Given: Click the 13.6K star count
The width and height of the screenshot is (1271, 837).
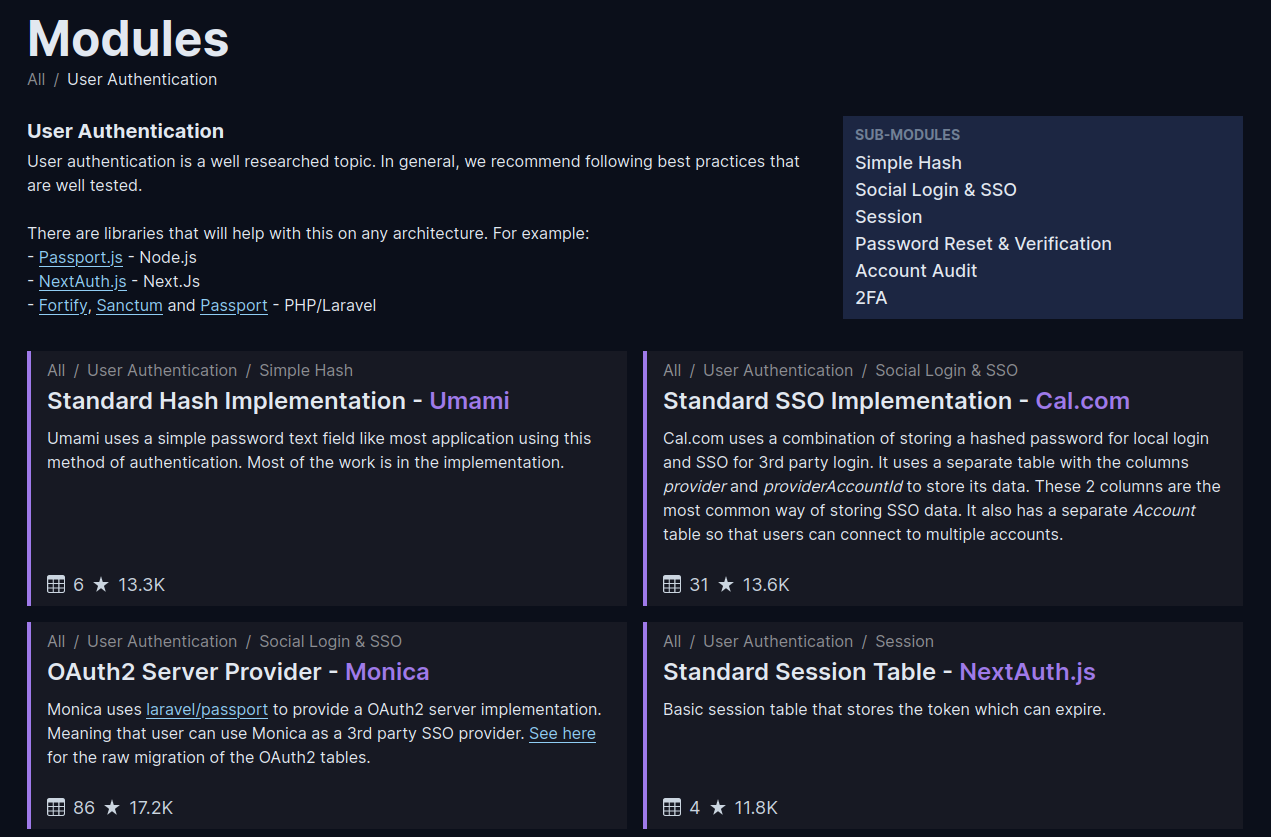Looking at the screenshot, I should pyautogui.click(x=766, y=585).
